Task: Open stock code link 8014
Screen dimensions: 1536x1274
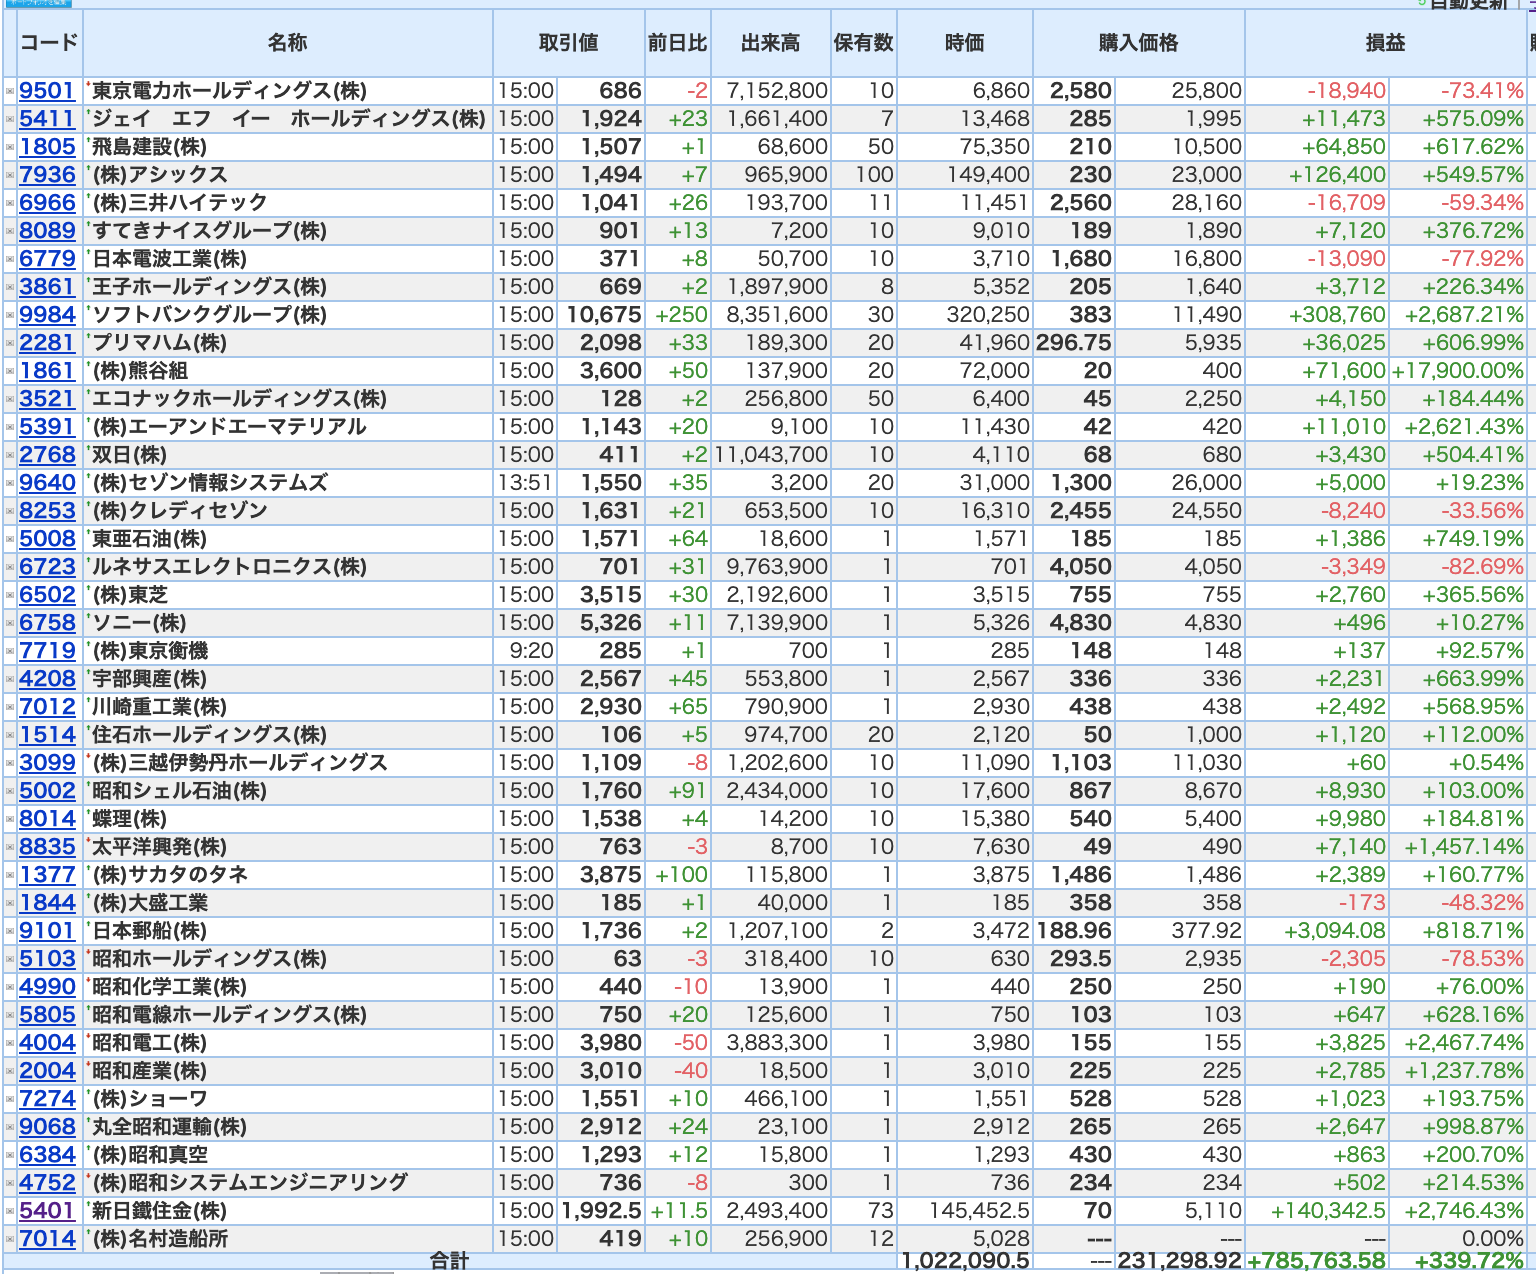Action: click(47, 819)
